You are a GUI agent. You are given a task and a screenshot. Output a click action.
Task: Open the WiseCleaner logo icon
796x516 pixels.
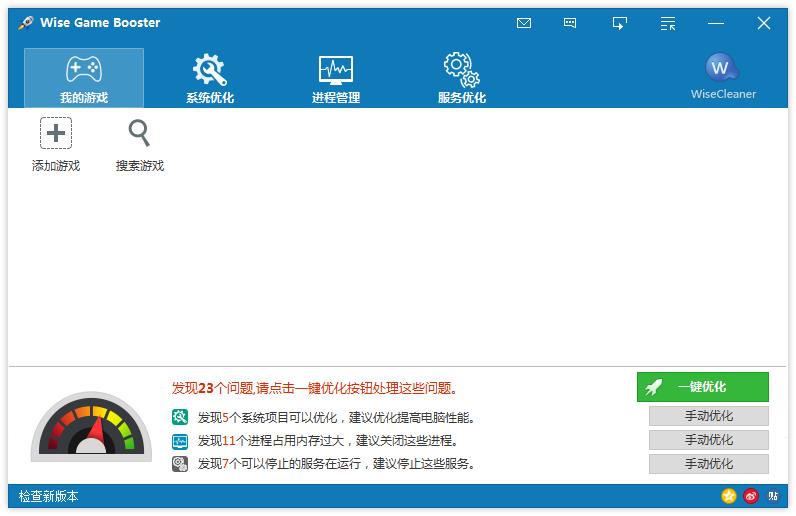pyautogui.click(x=722, y=68)
